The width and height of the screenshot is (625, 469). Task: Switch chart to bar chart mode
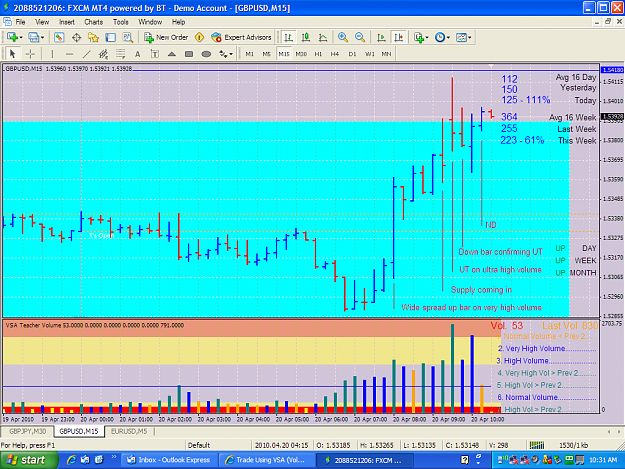(x=288, y=37)
